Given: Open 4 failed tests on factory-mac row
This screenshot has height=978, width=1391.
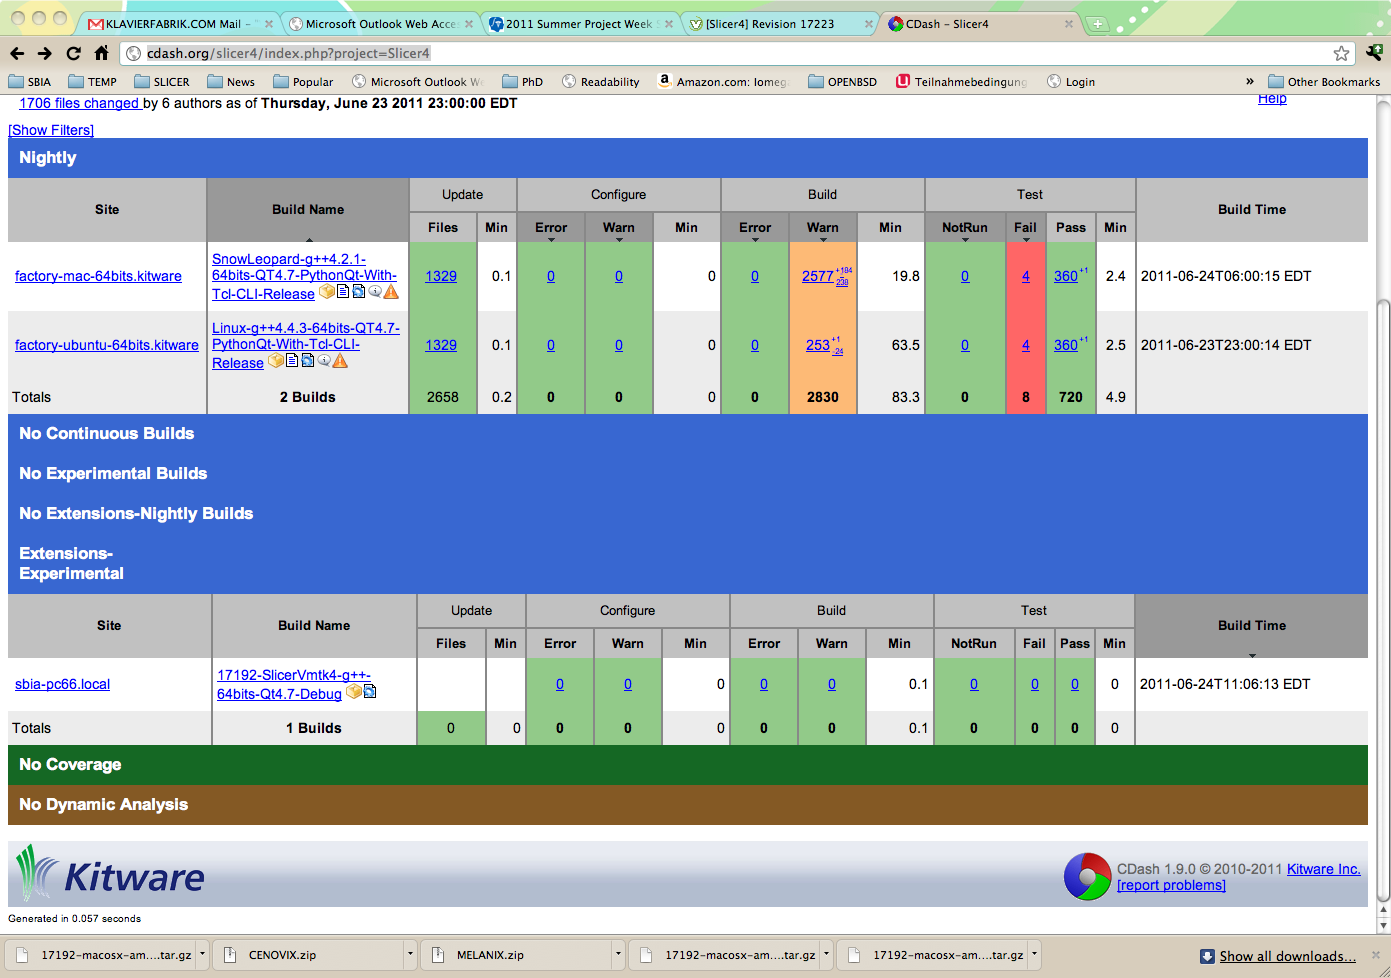Looking at the screenshot, I should [1025, 276].
